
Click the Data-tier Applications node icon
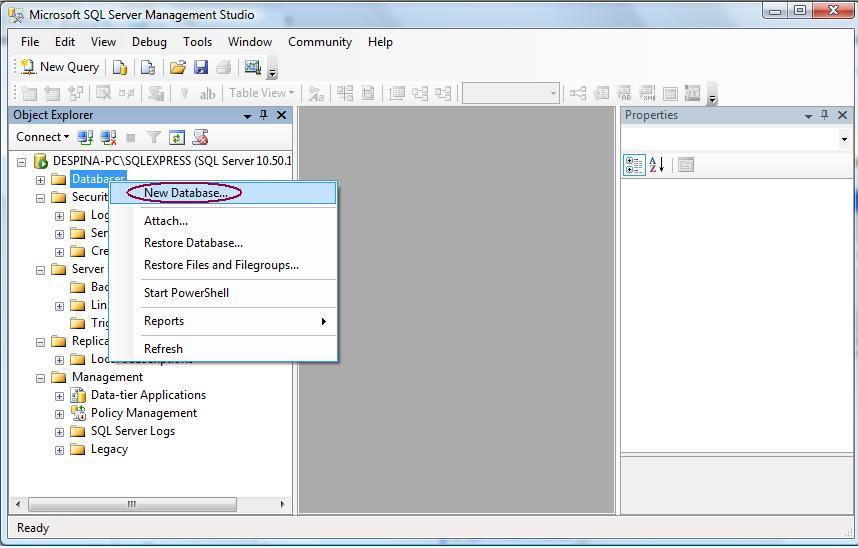click(x=78, y=395)
